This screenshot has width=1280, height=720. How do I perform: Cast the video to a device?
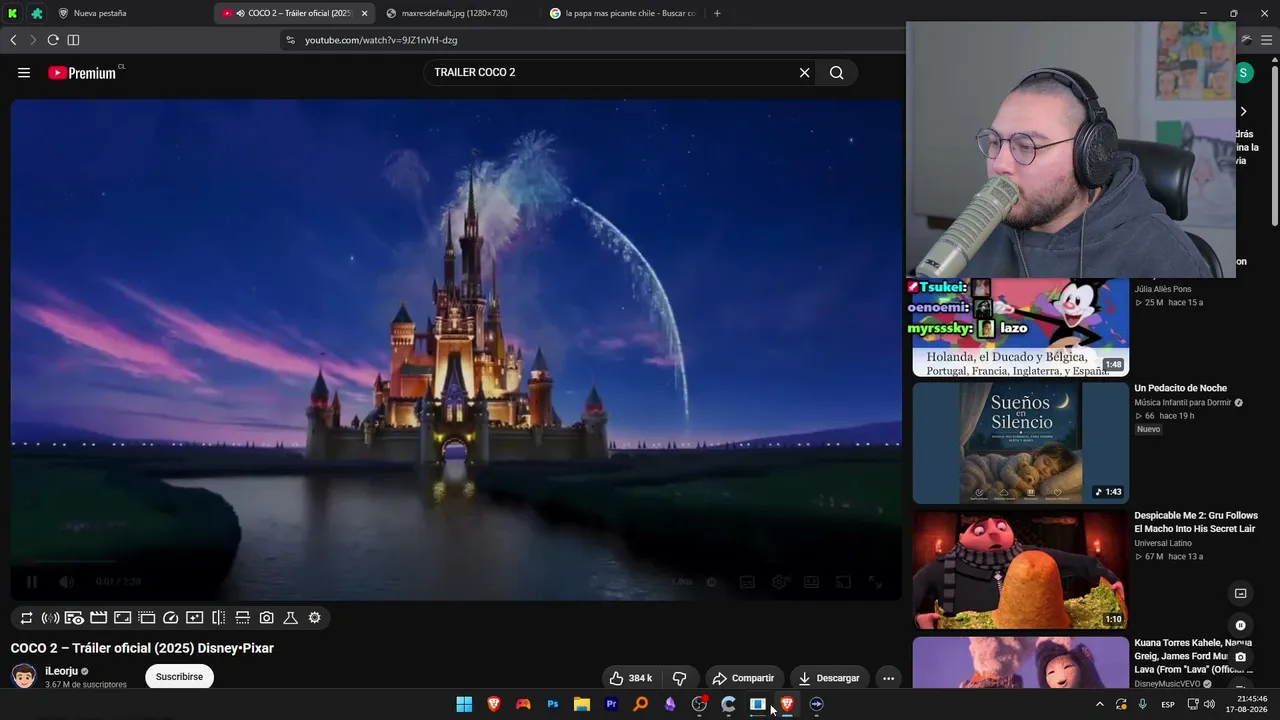[843, 582]
